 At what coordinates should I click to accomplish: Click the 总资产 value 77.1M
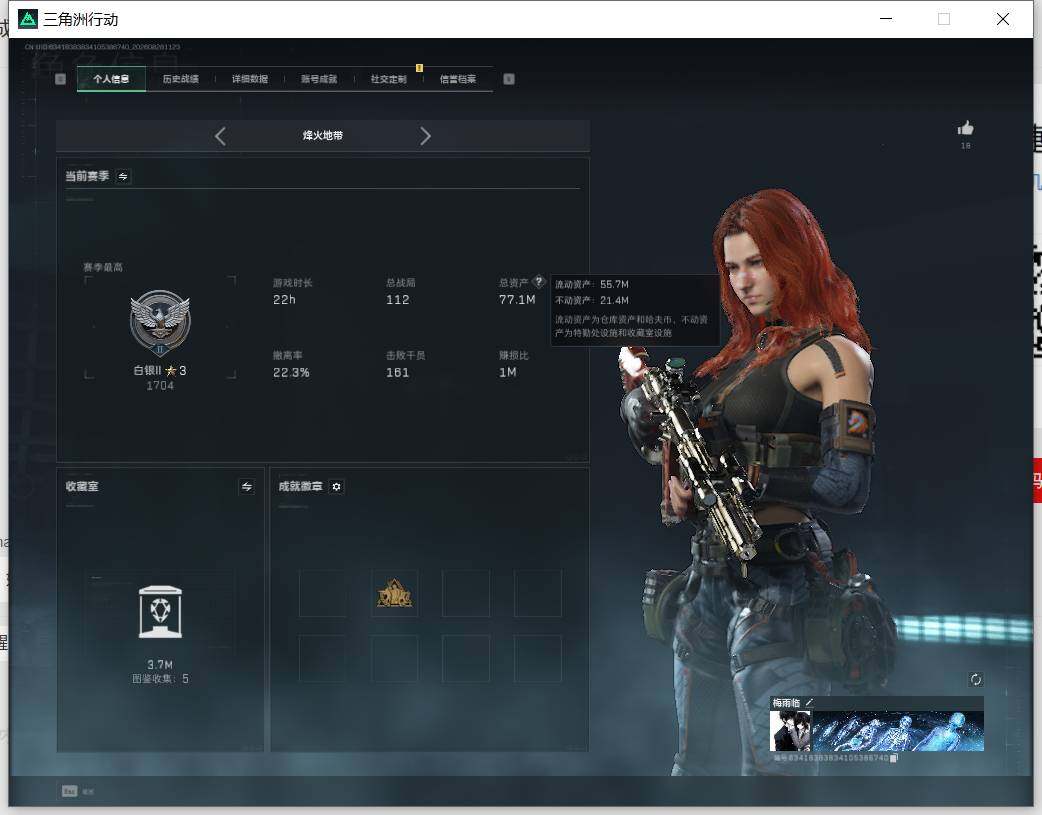(517, 300)
